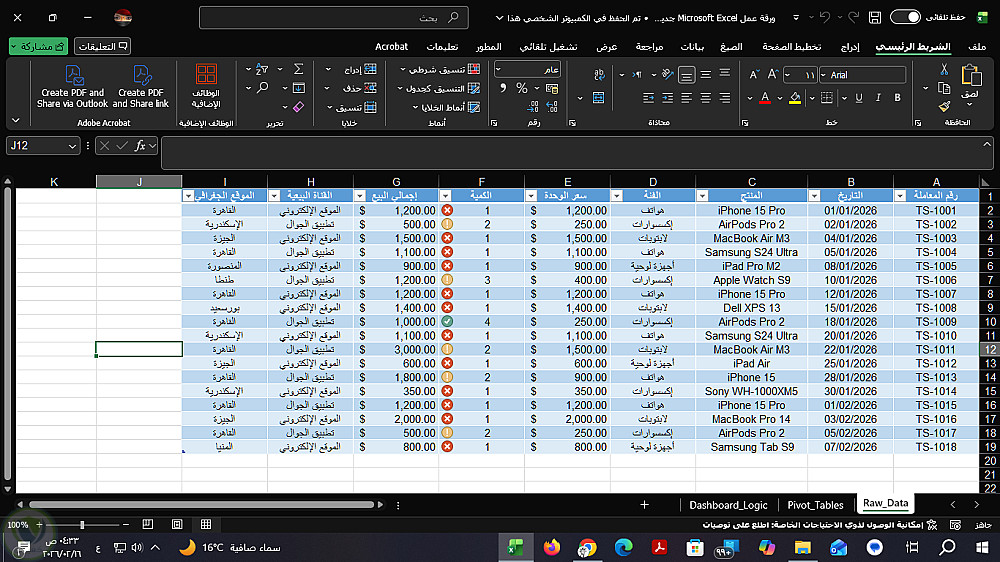Open the number format عام dropdown
Screen dimensions: 1000x562
coord(498,69)
